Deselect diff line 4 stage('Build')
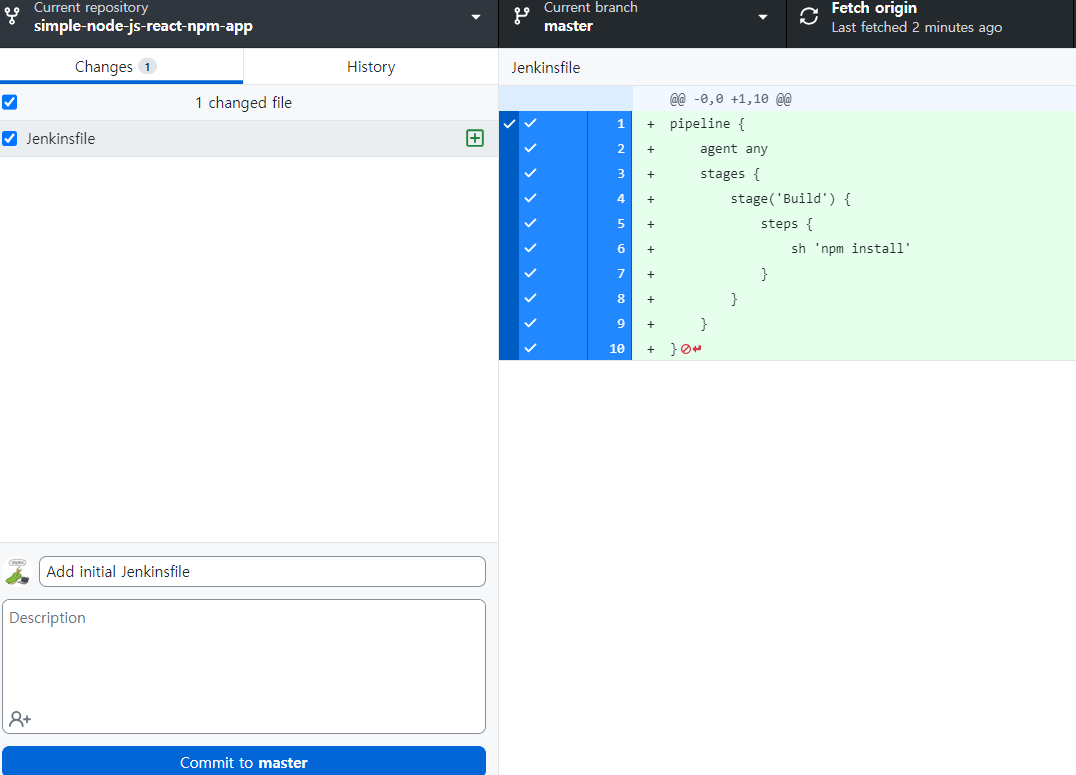 575,198
